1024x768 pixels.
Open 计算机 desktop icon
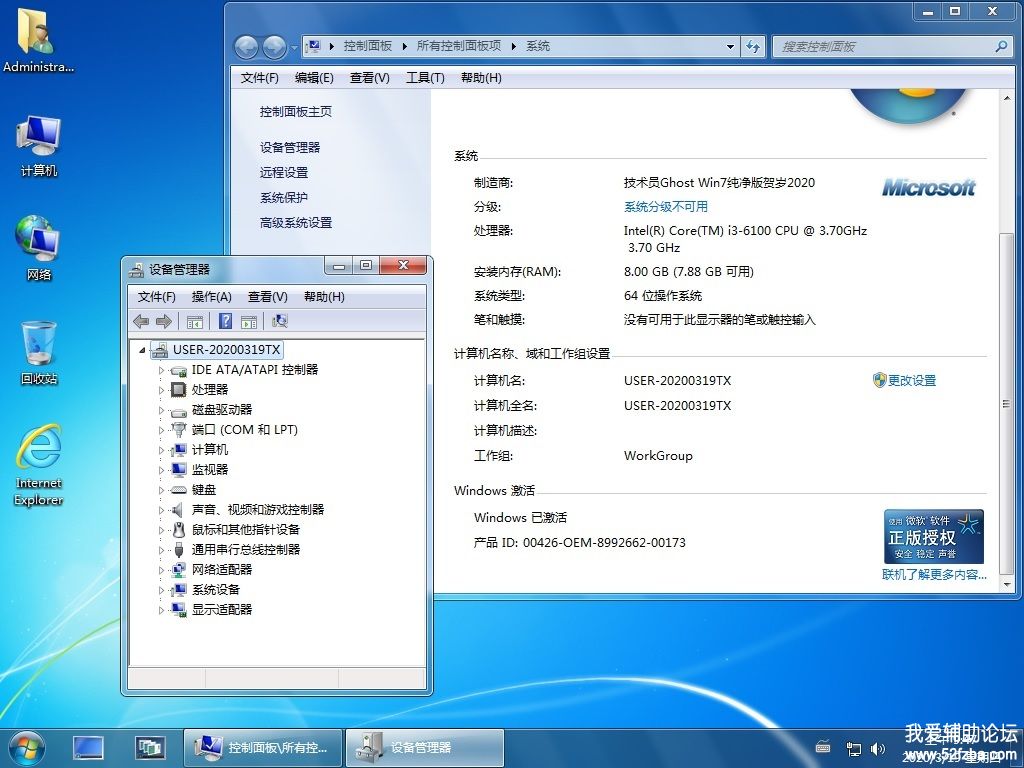[39, 146]
